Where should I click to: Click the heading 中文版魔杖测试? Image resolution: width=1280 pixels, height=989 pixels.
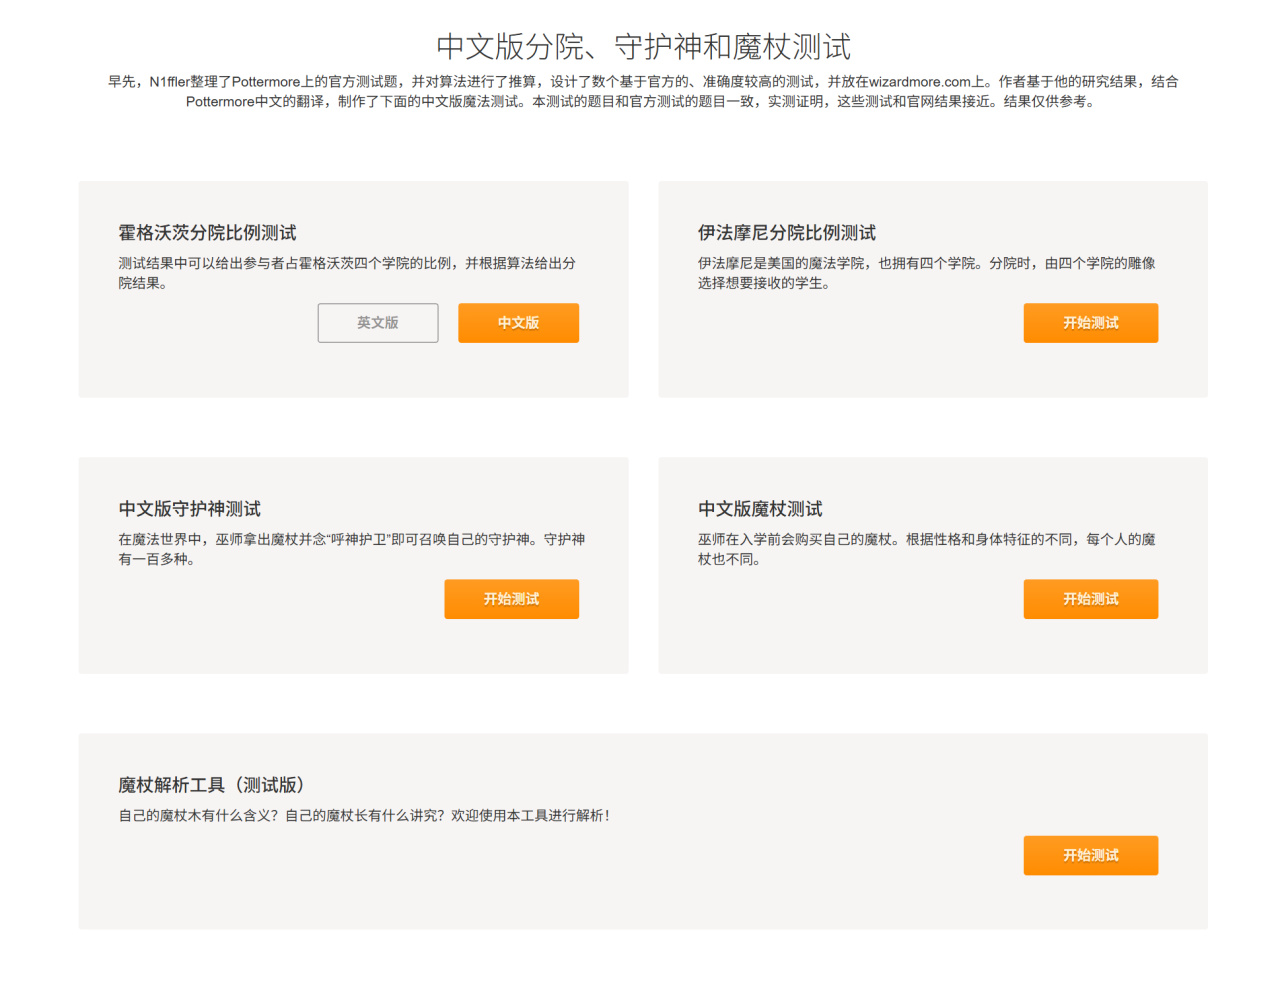pyautogui.click(x=760, y=509)
